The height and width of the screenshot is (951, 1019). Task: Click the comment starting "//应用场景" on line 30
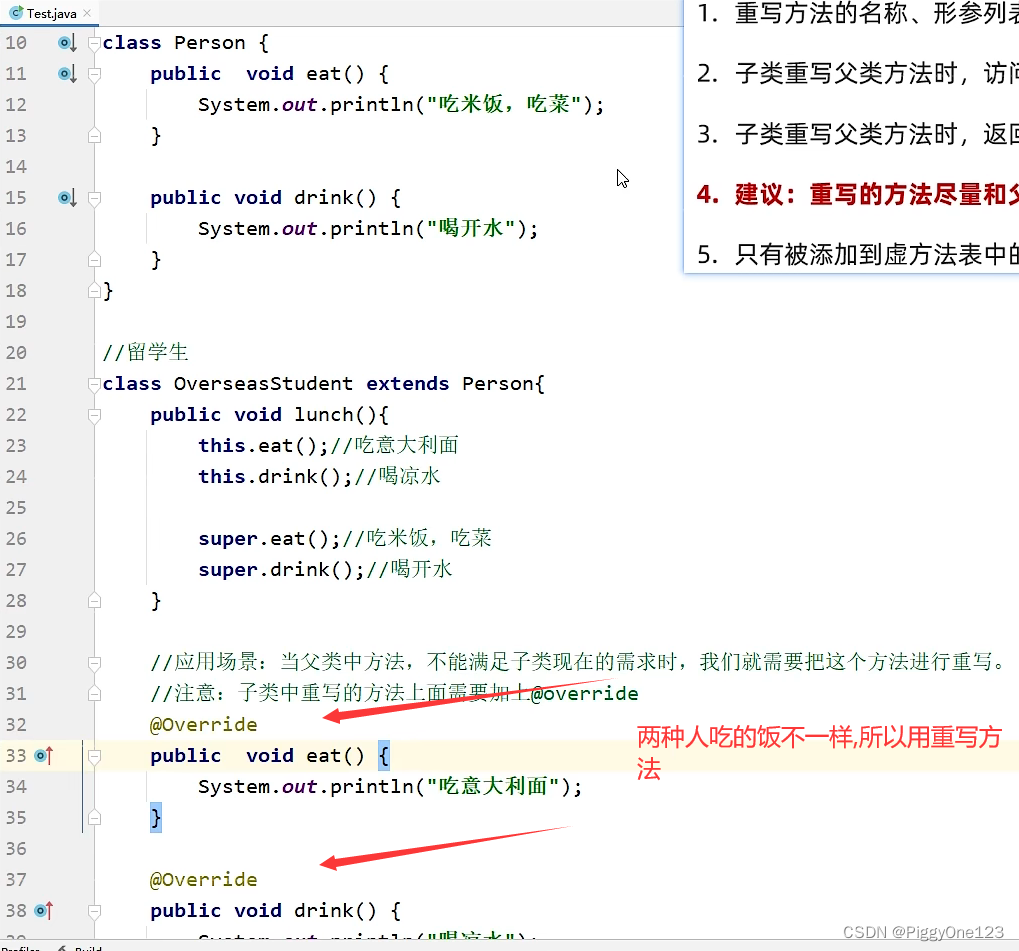[x=578, y=662]
